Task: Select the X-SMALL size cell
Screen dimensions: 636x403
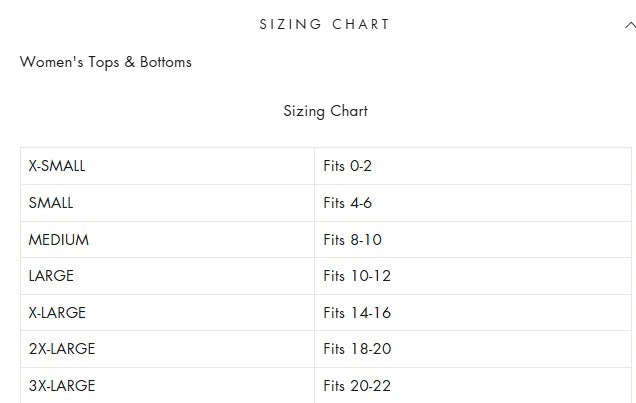Action: click(x=57, y=166)
